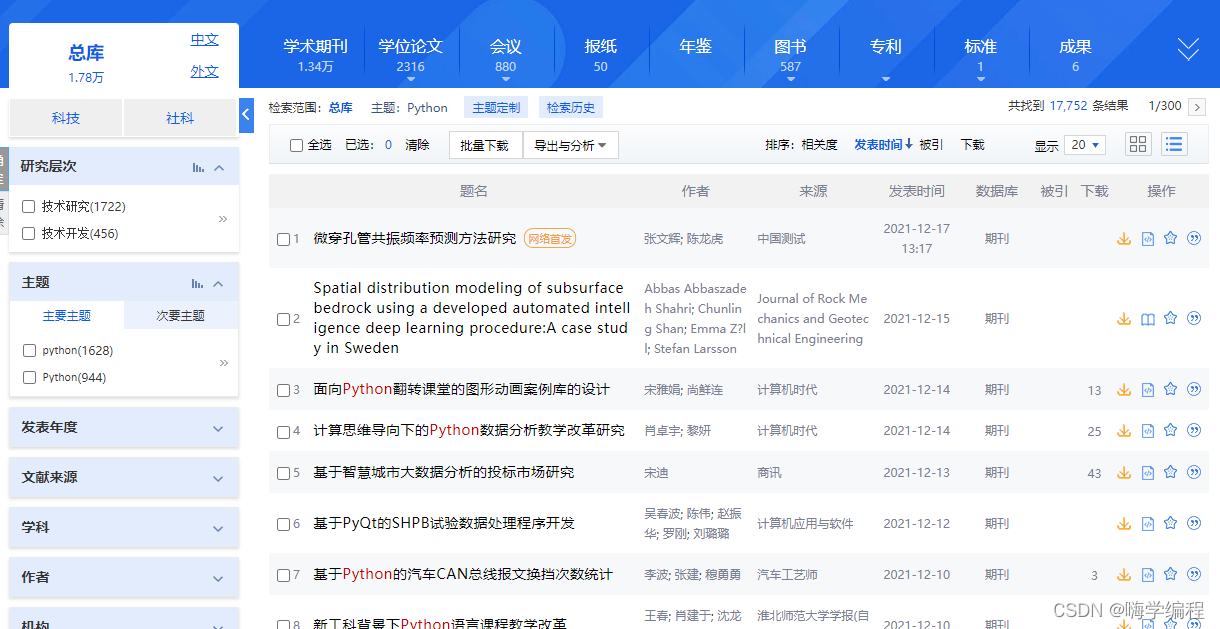
Task: Open the 显示 20 results-per-page dropdown
Action: (1084, 144)
